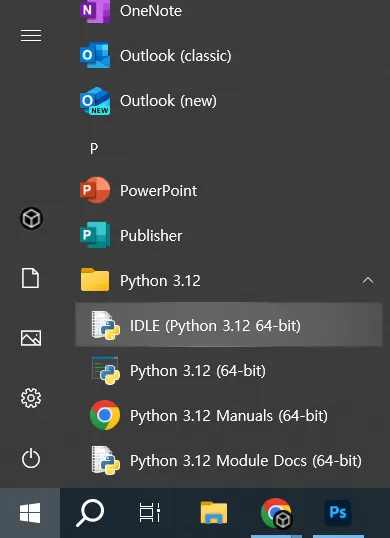The image size is (390, 538).
Task: Click the letter P section header
Action: 94,149
